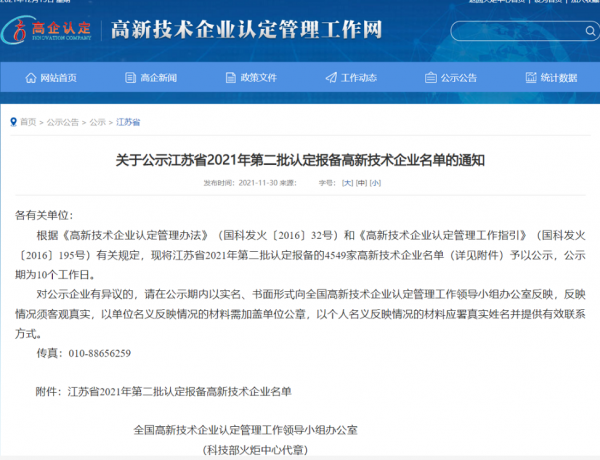The height and width of the screenshot is (460, 600).
Task: Click the location pin icon in breadcrumb
Action: click(x=14, y=122)
